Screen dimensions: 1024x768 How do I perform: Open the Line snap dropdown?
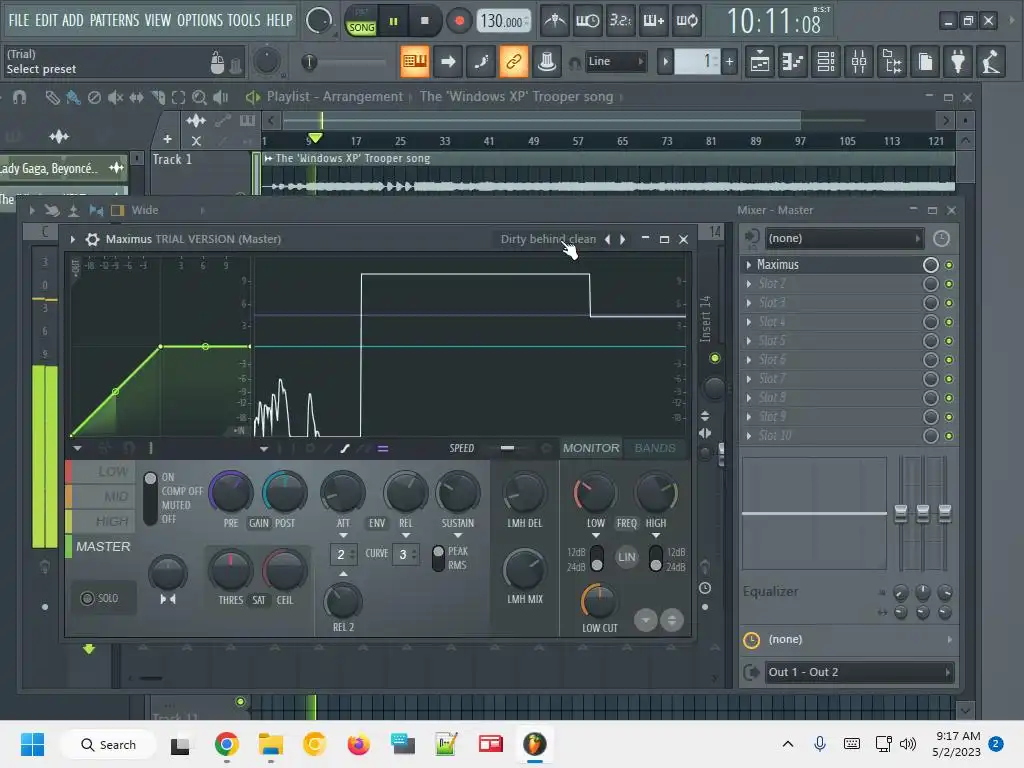tap(615, 61)
